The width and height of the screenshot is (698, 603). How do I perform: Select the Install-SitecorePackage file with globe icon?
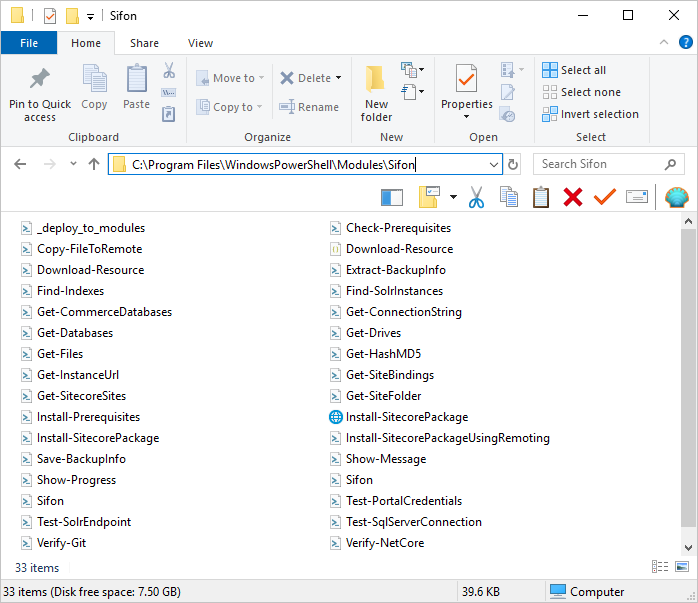398,417
